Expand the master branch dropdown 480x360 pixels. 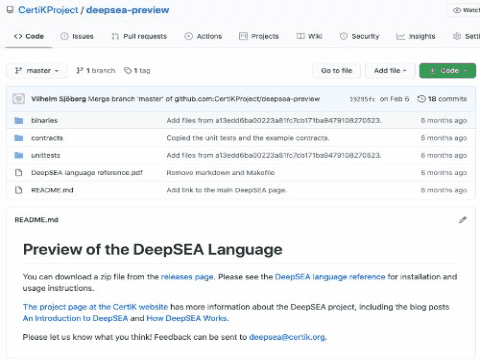click(x=37, y=71)
